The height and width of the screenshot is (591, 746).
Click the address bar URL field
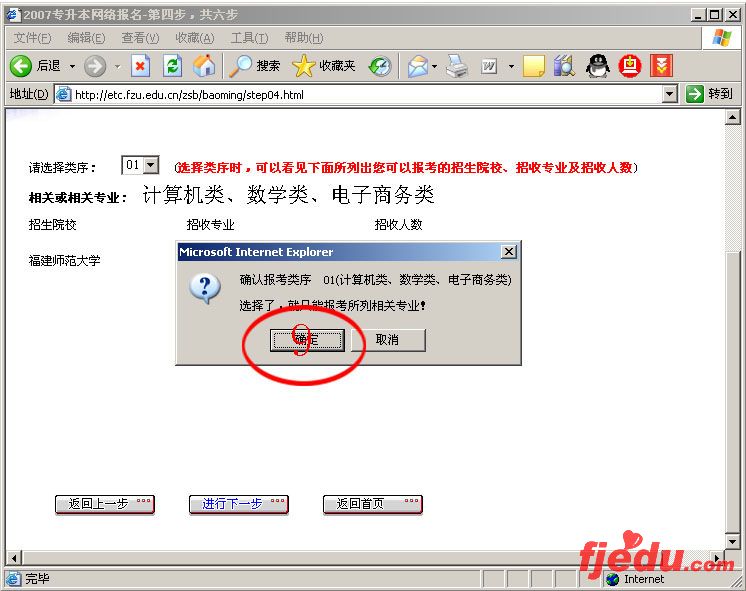point(360,95)
